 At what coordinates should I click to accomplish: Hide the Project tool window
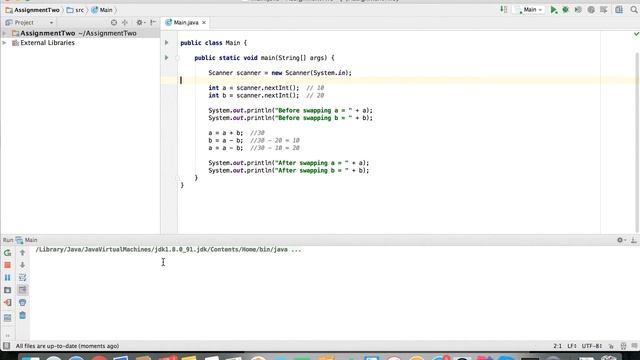[153, 23]
